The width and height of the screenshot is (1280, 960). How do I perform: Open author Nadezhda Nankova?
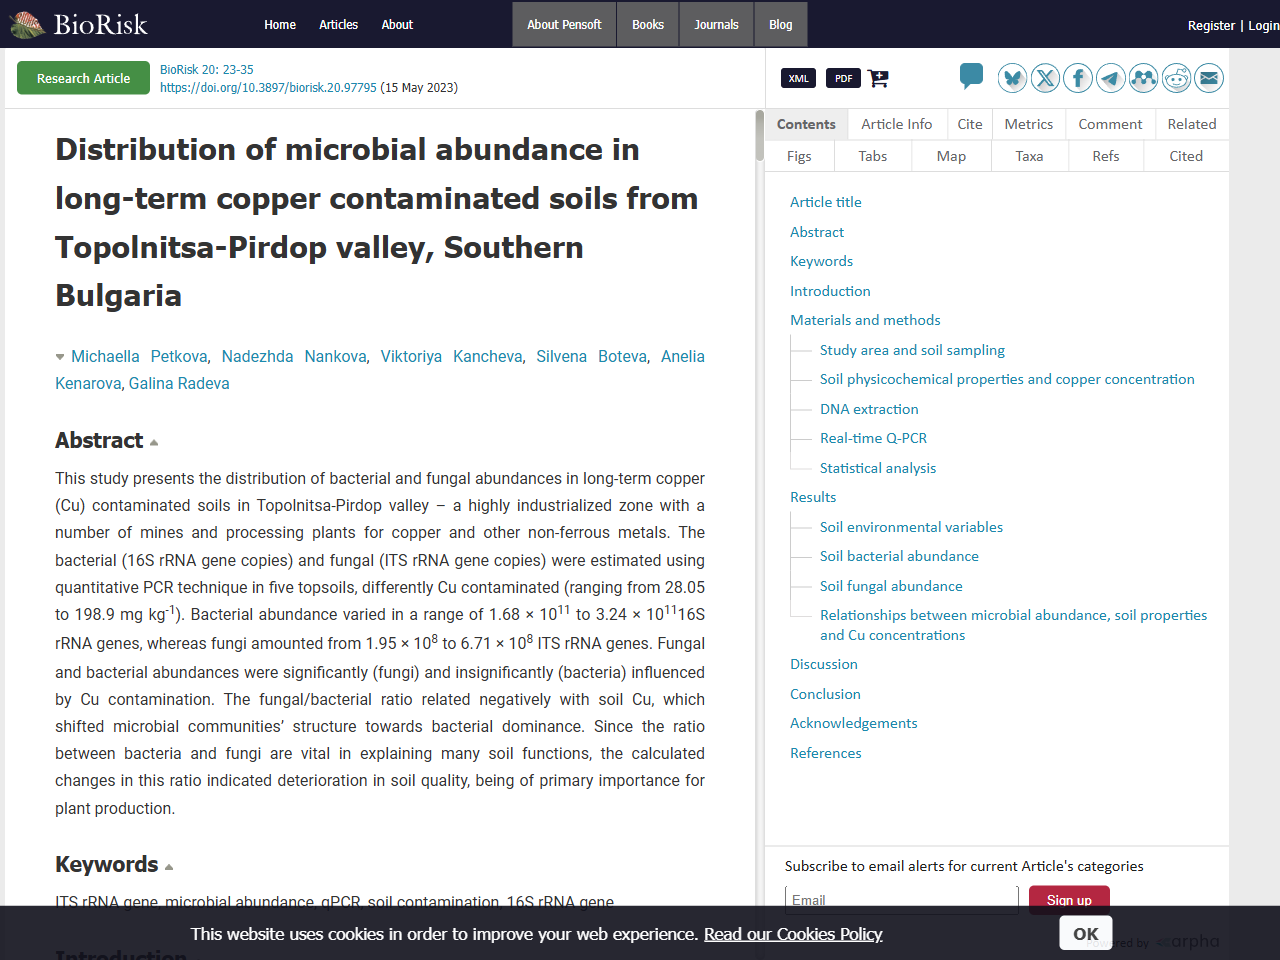click(294, 356)
